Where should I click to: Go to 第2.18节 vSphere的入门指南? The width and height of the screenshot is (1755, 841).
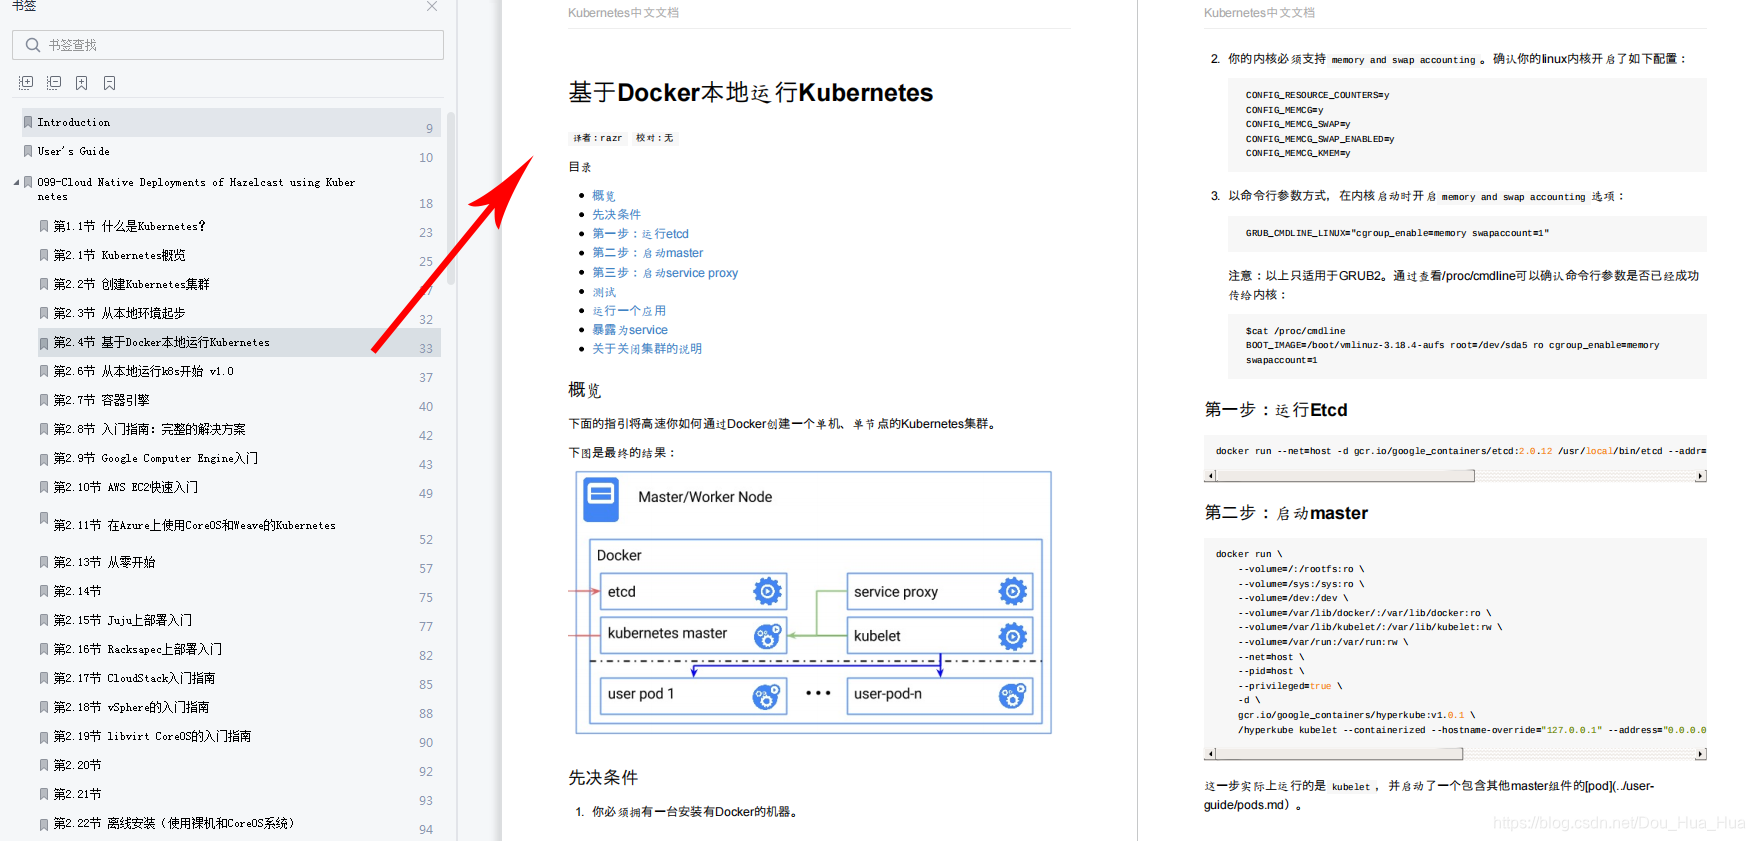132,707
